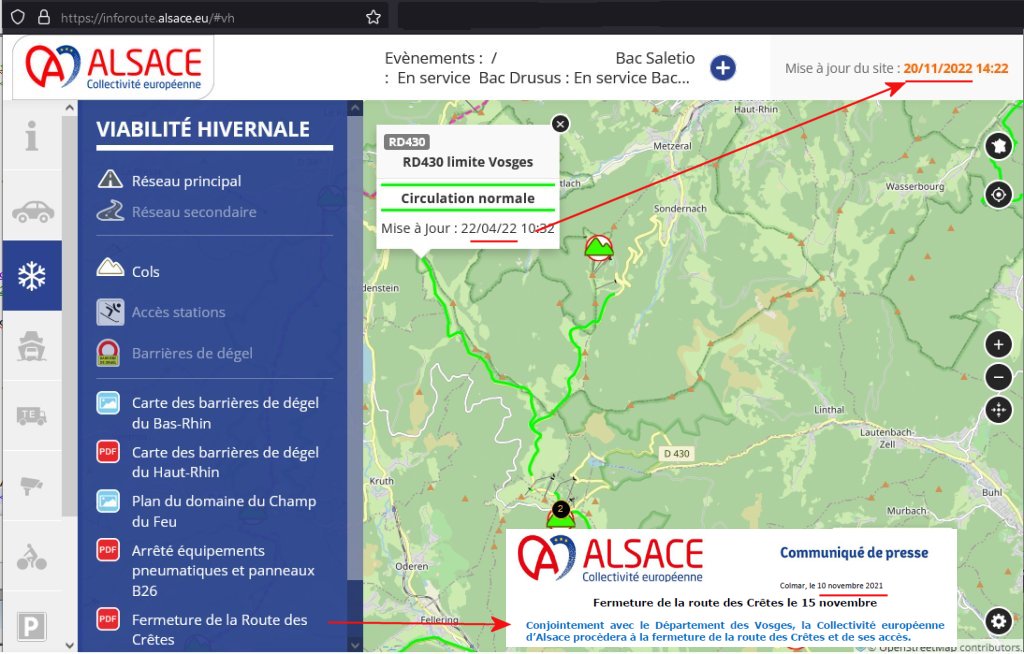Click the Kruth label on map

tap(381, 481)
